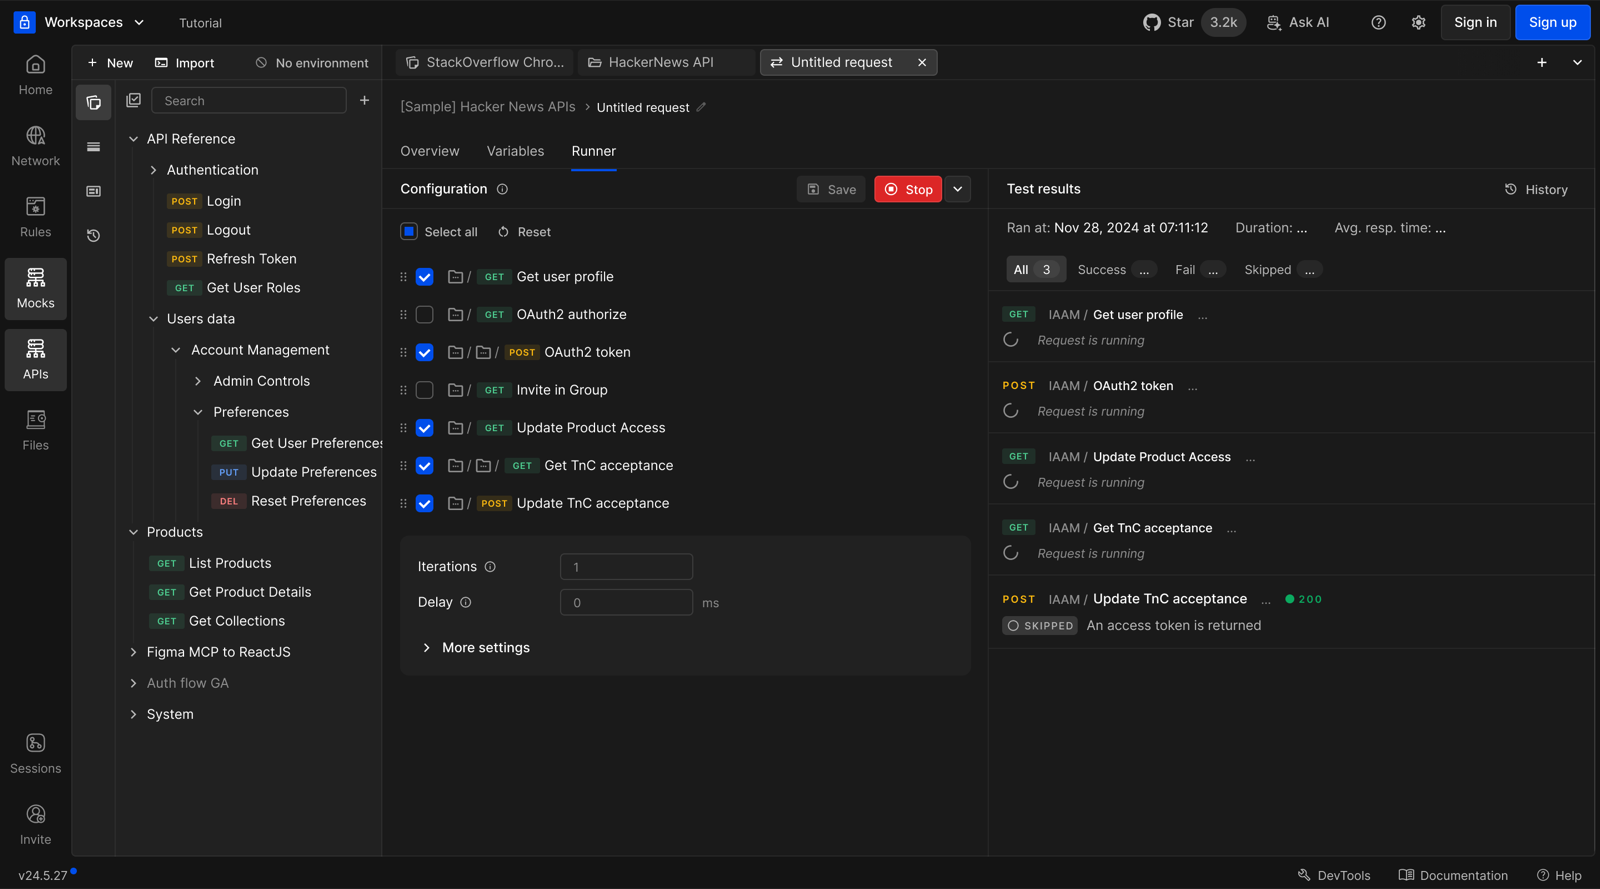Show info tooltip for Iterations
1600x889 pixels.
click(x=490, y=567)
